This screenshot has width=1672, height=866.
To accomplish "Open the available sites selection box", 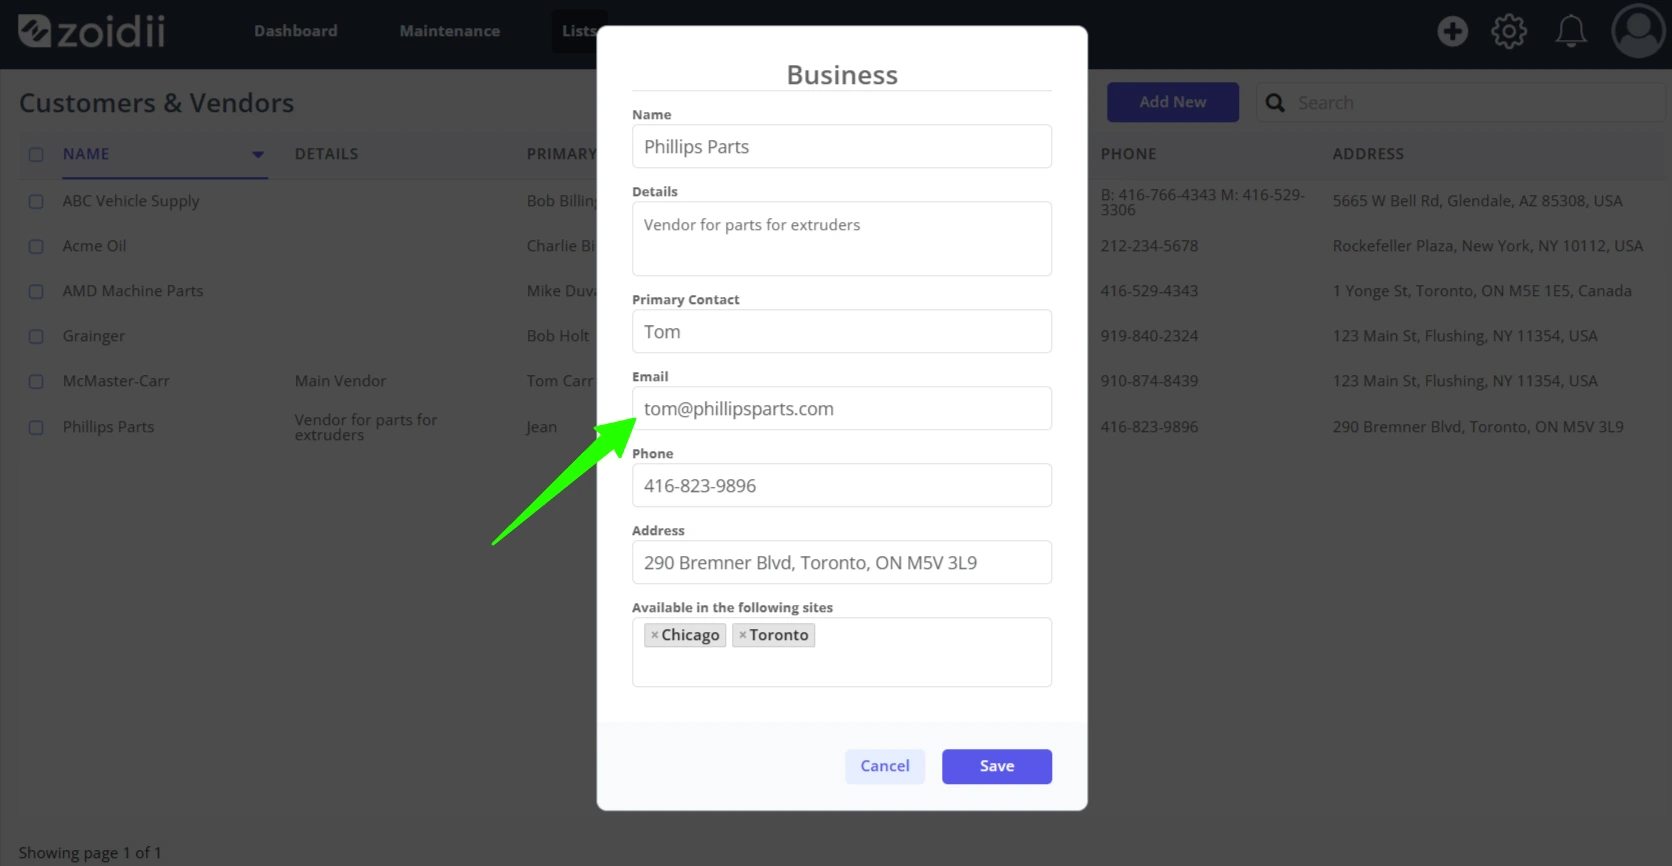I will (x=842, y=652).
